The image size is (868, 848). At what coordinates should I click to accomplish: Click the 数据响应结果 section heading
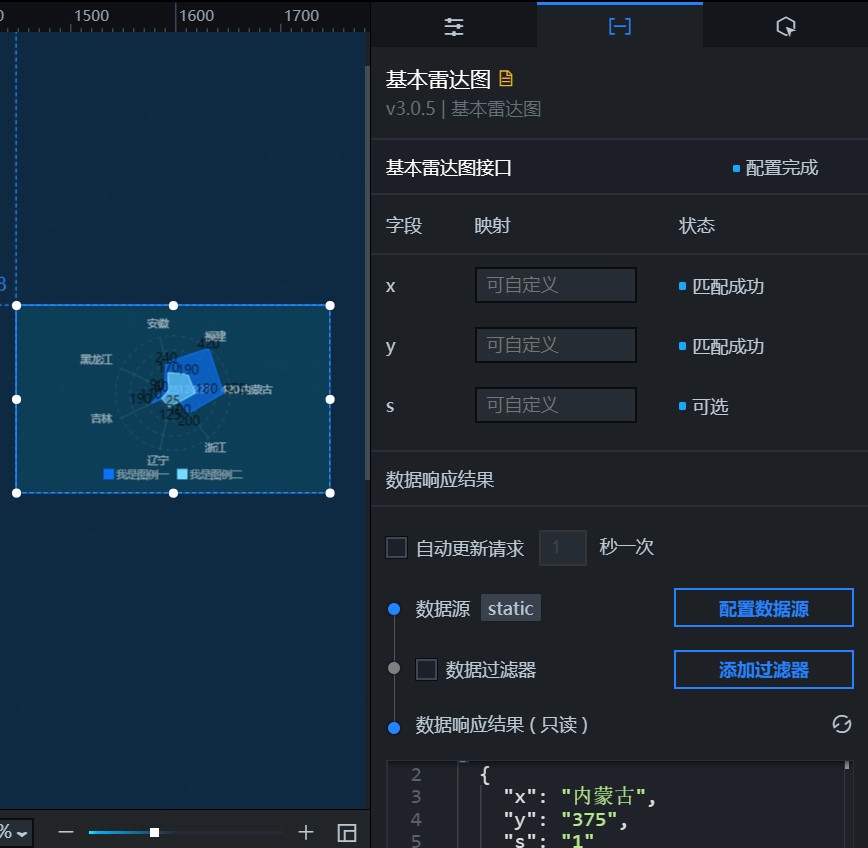pyautogui.click(x=440, y=479)
